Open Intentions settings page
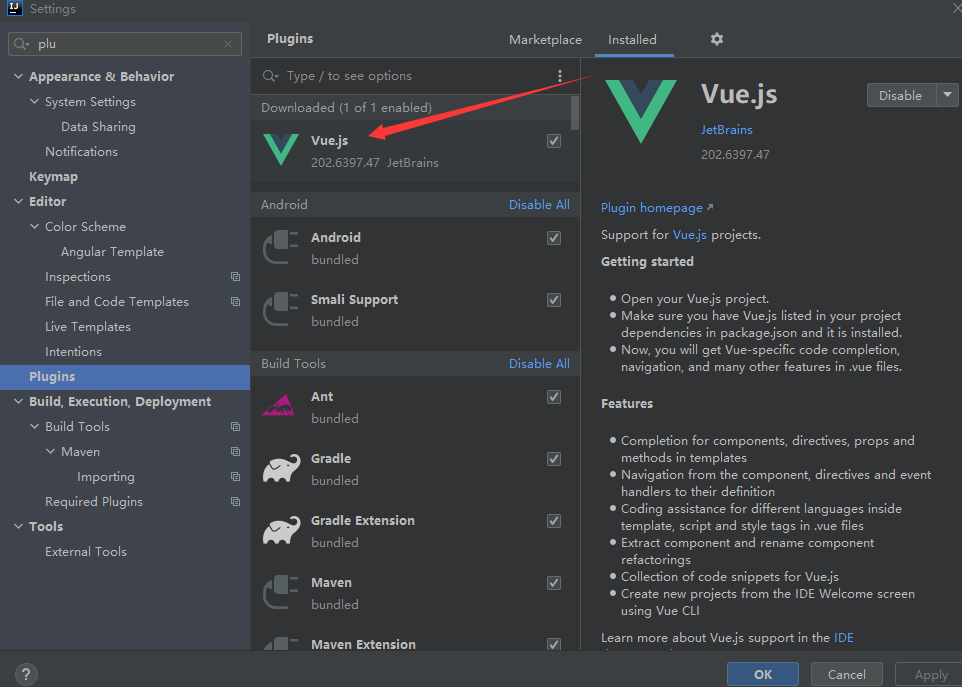This screenshot has width=962, height=687. (x=74, y=352)
